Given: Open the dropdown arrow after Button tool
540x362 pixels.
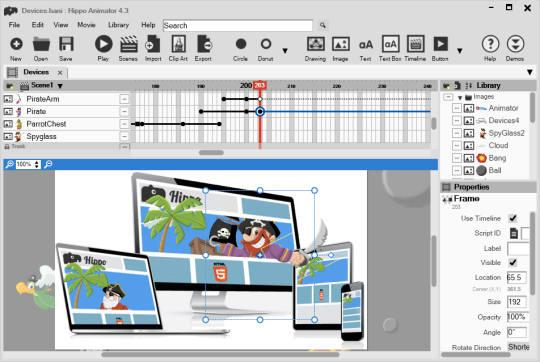Looking at the screenshot, I should [459, 51].
